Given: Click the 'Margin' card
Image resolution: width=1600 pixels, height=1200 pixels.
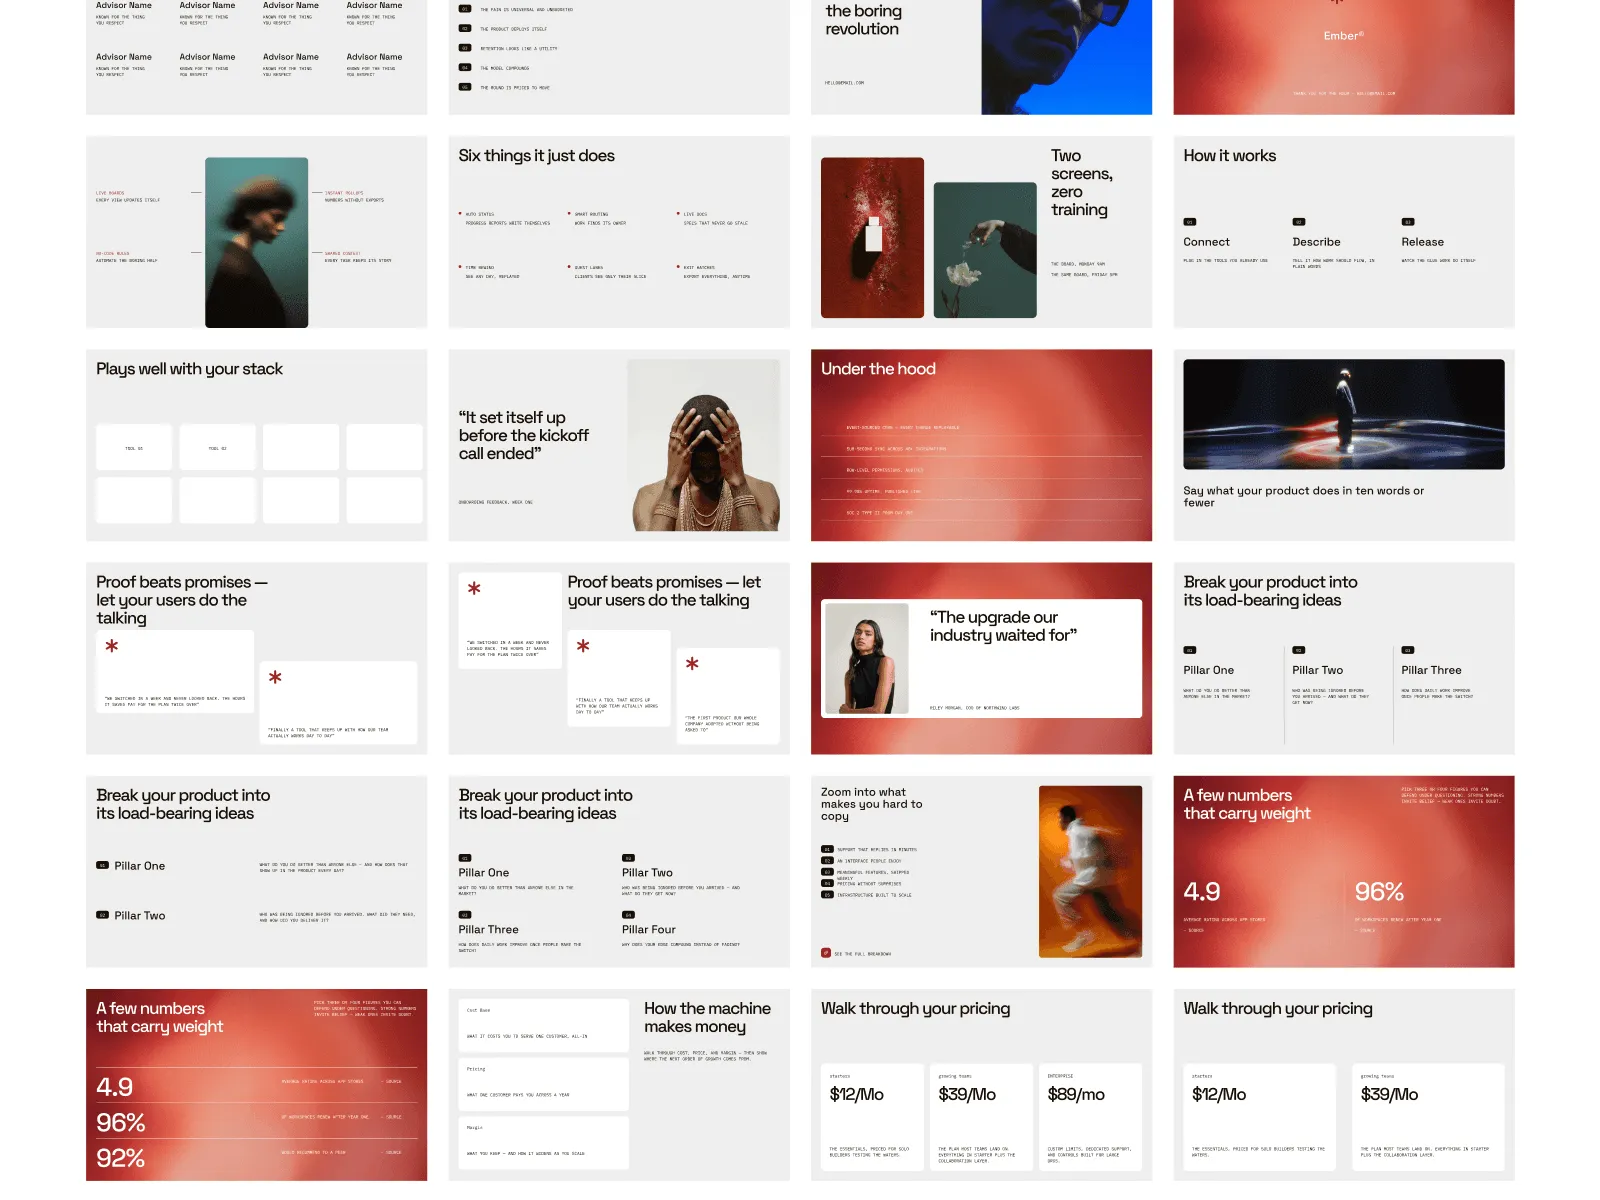Looking at the screenshot, I should pyautogui.click(x=544, y=1143).
